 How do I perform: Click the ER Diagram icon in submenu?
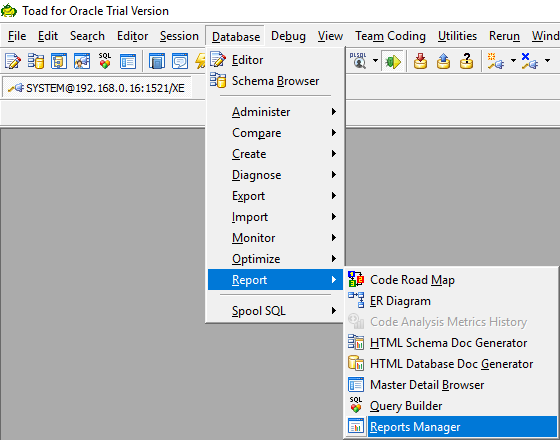(356, 300)
